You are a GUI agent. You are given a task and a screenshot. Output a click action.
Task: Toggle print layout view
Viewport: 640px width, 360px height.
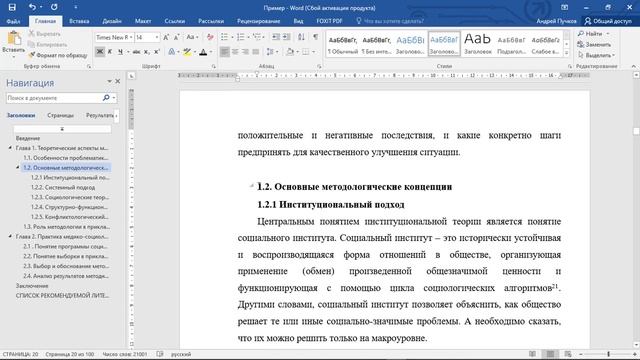tap(550, 354)
